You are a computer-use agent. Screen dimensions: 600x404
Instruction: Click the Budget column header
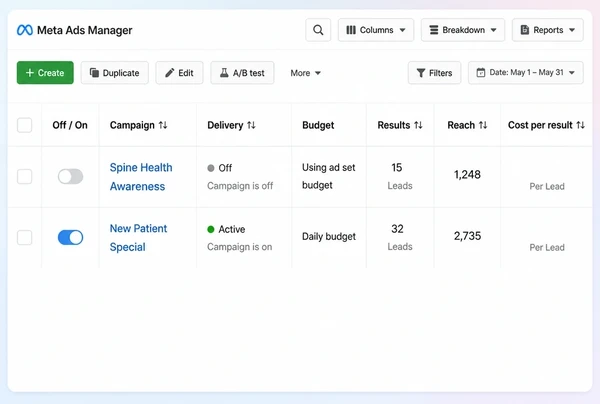tap(318, 125)
